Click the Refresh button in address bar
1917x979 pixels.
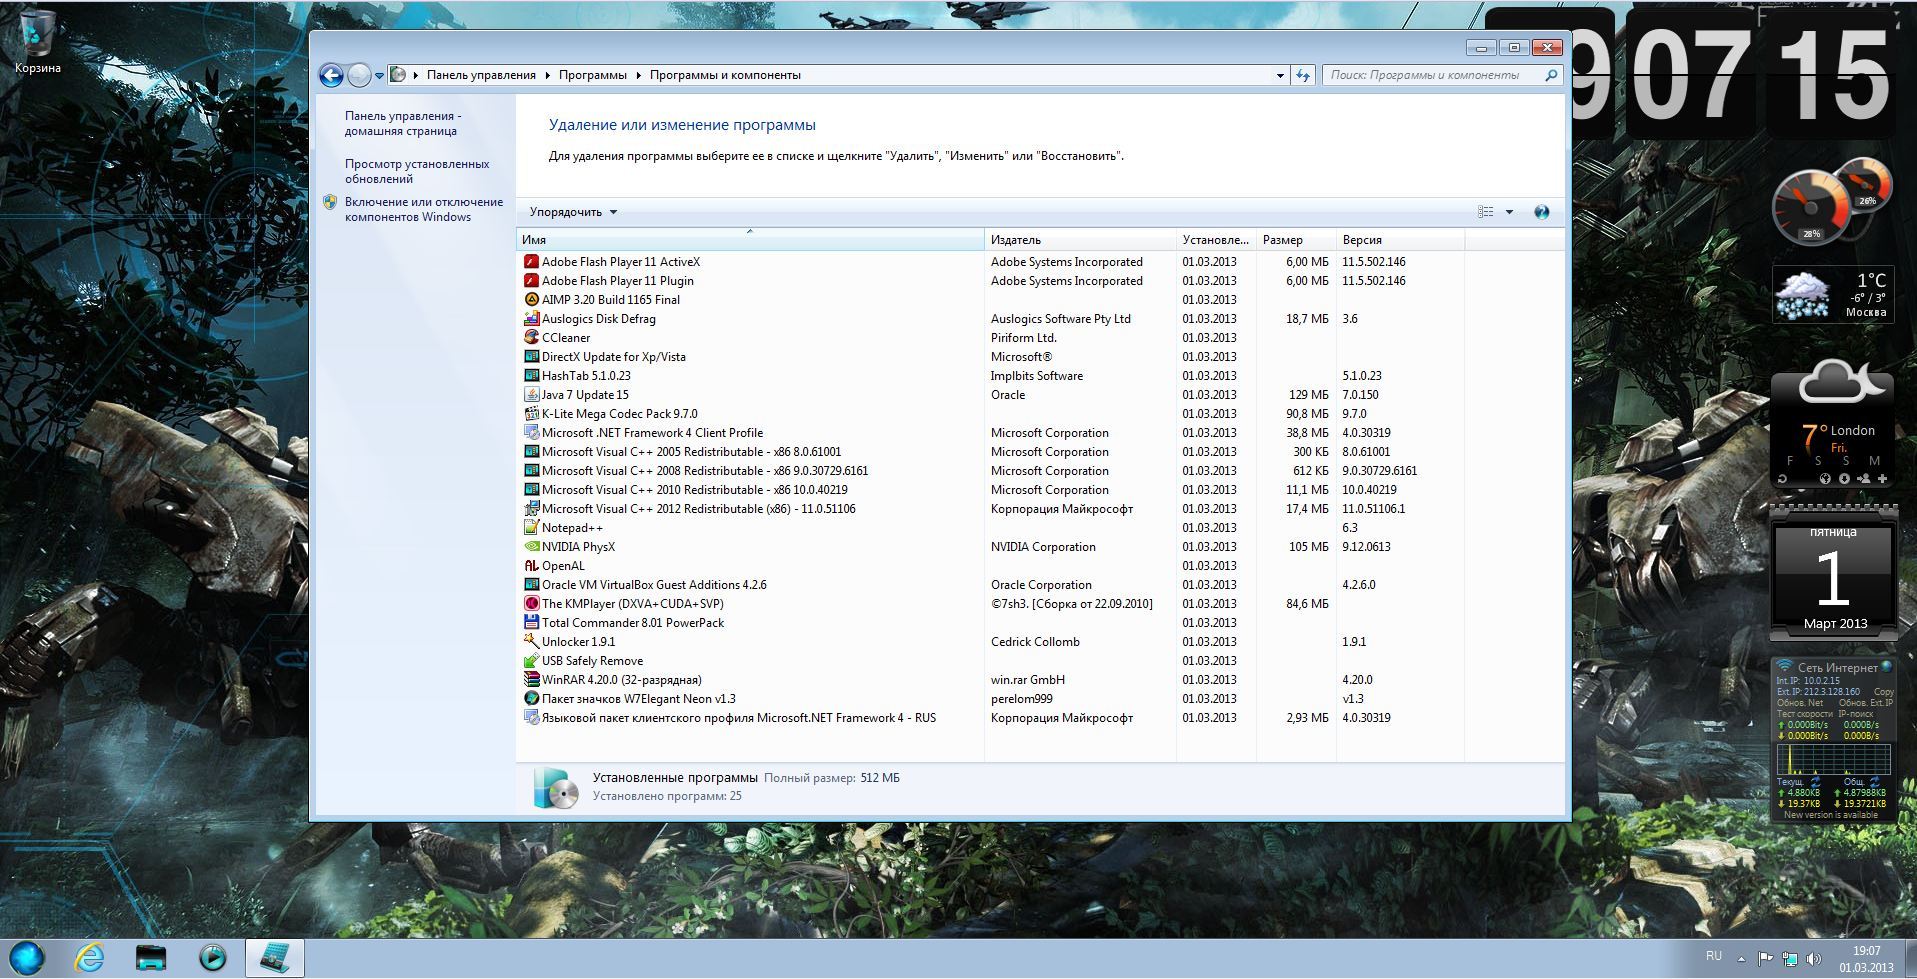point(1302,75)
